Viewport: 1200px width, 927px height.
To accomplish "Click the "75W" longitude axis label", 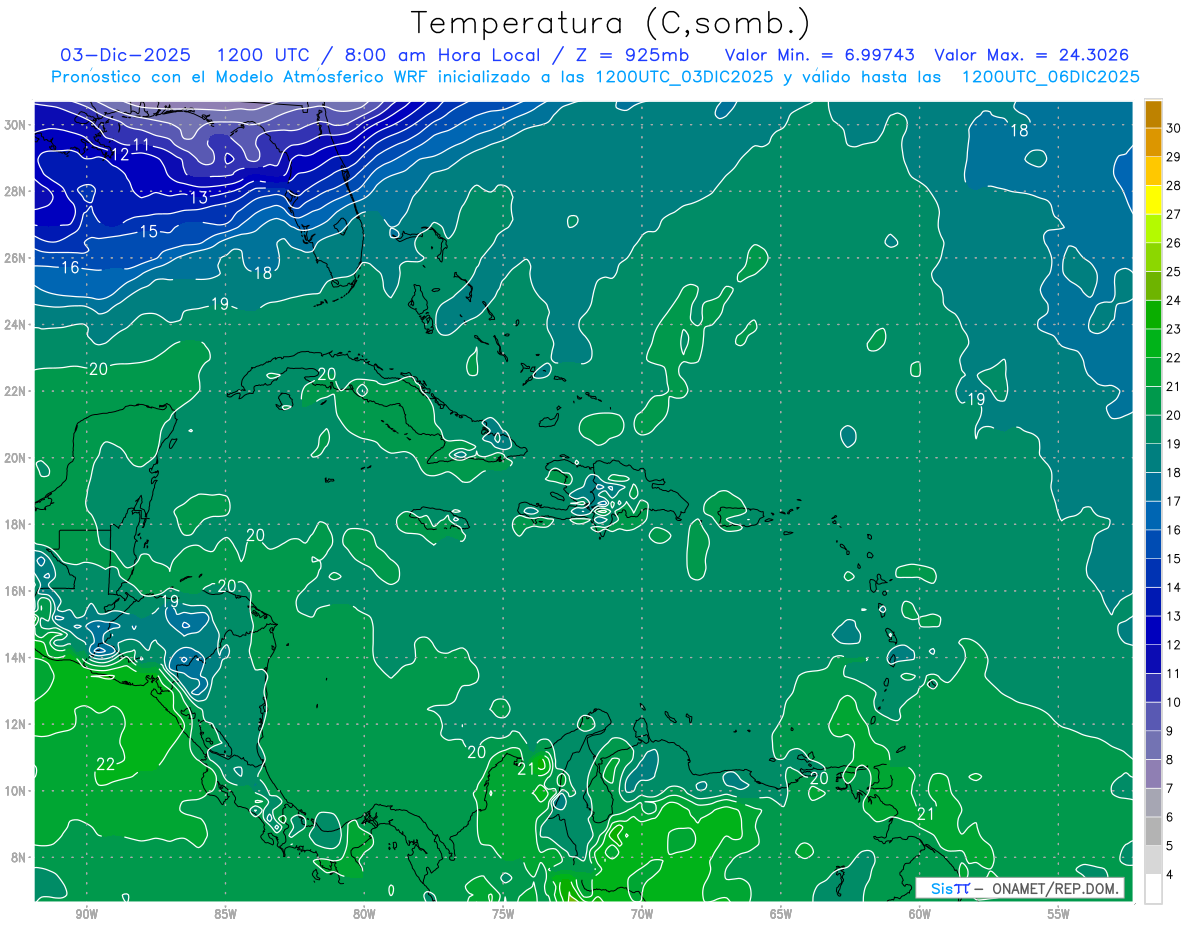I will point(503,915).
